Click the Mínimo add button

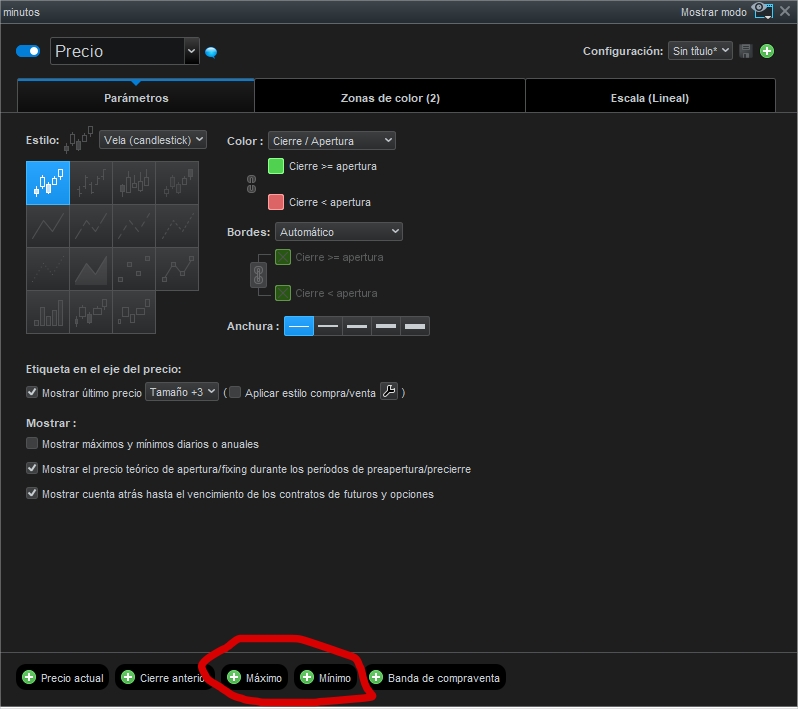click(326, 677)
